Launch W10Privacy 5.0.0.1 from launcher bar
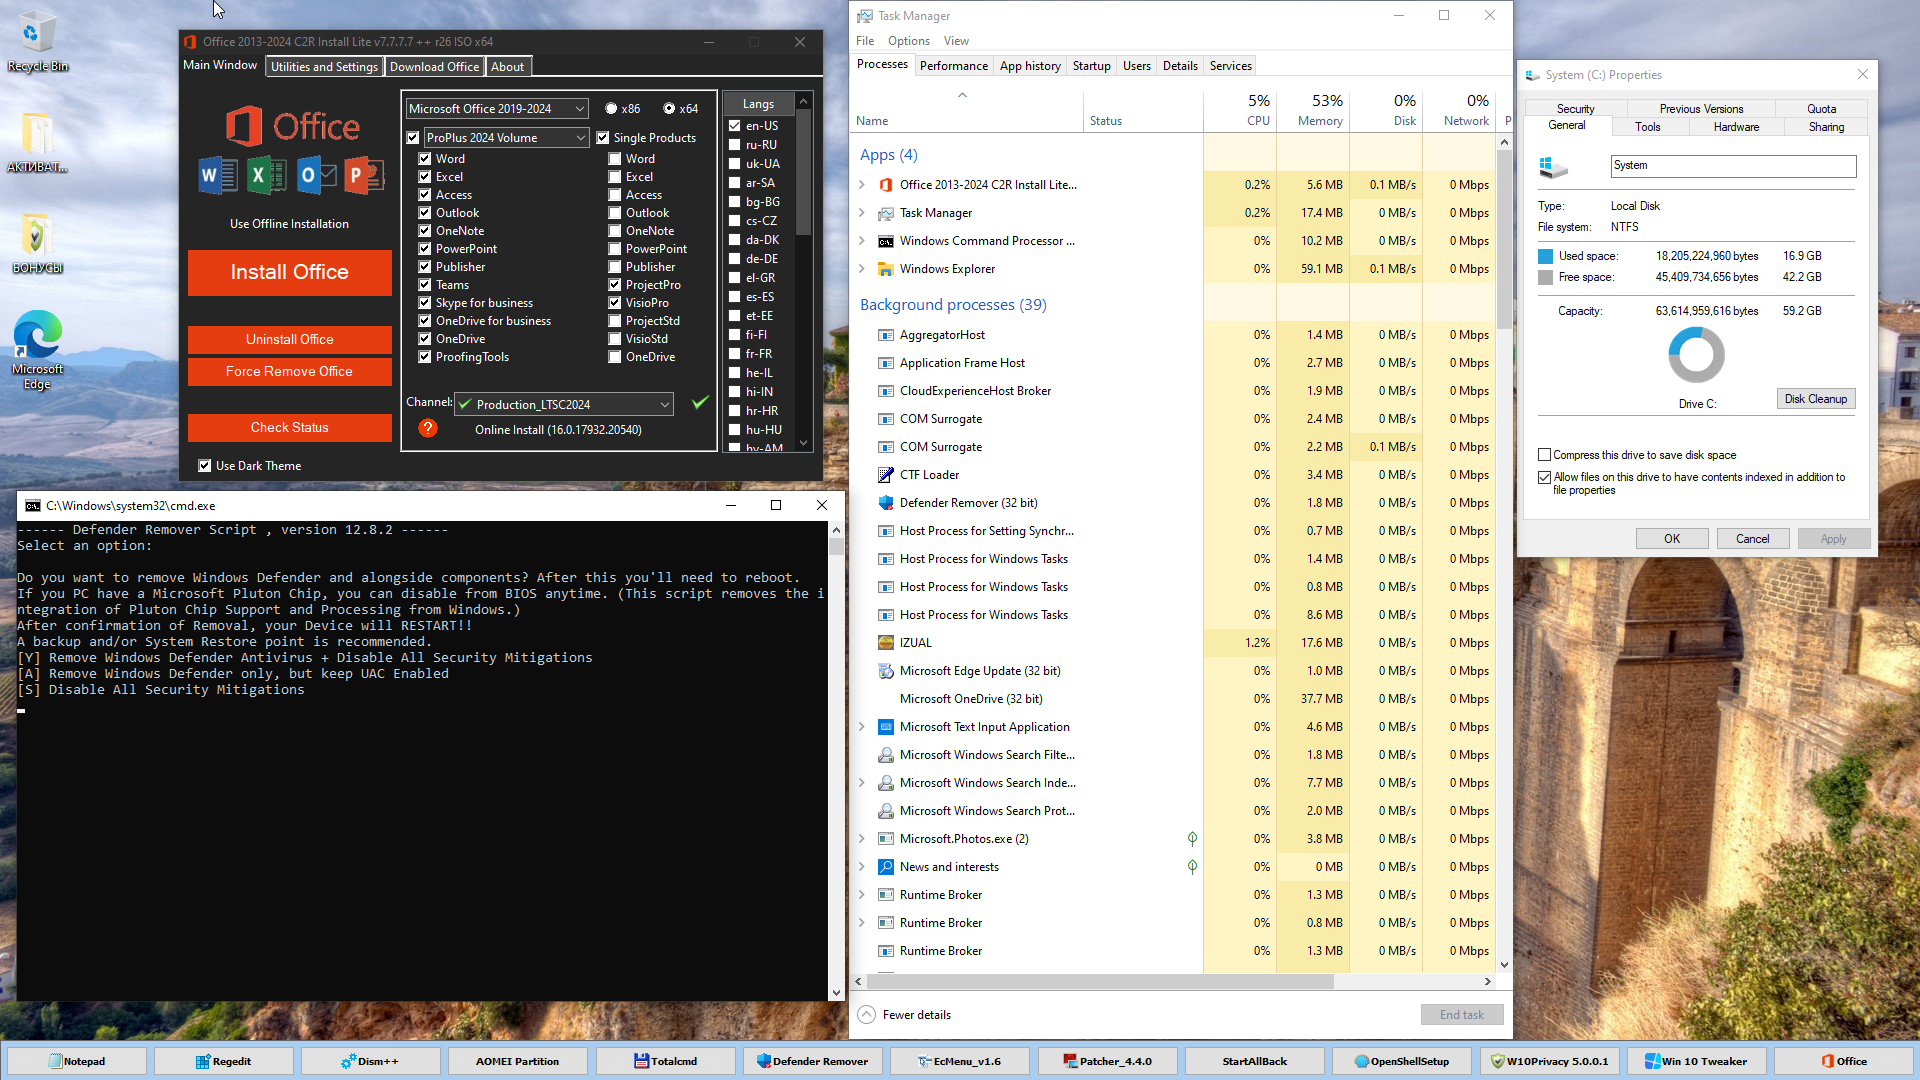Viewport: 1920px width, 1080px height. [1548, 1061]
